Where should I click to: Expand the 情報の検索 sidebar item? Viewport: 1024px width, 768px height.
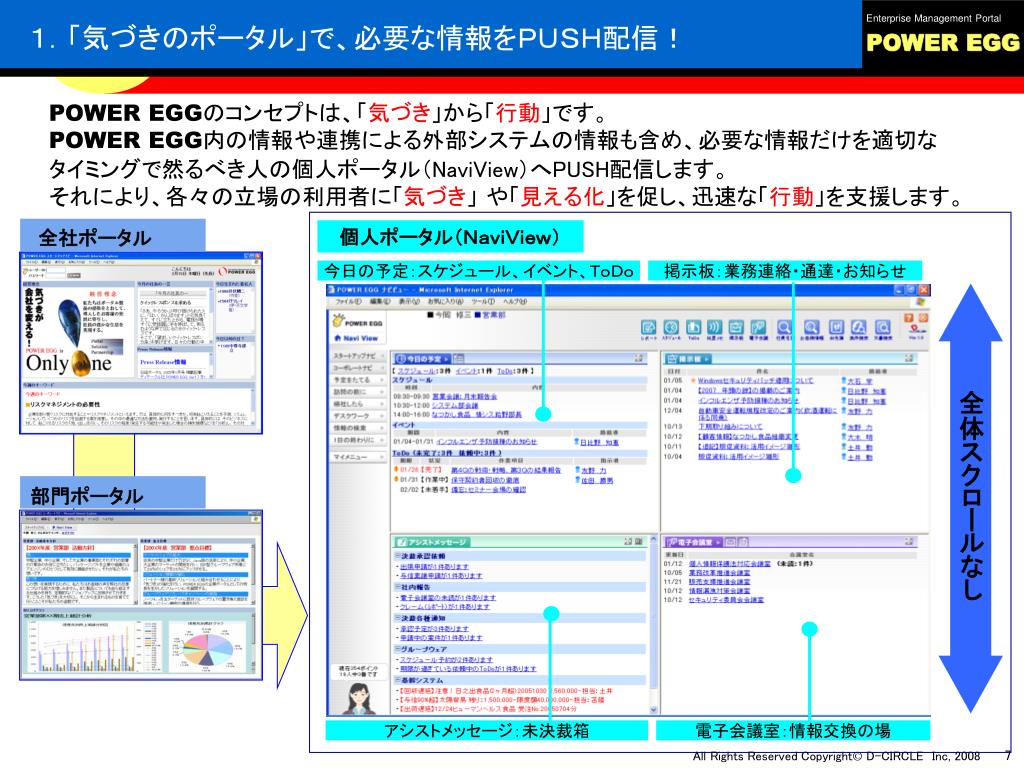coord(359,428)
